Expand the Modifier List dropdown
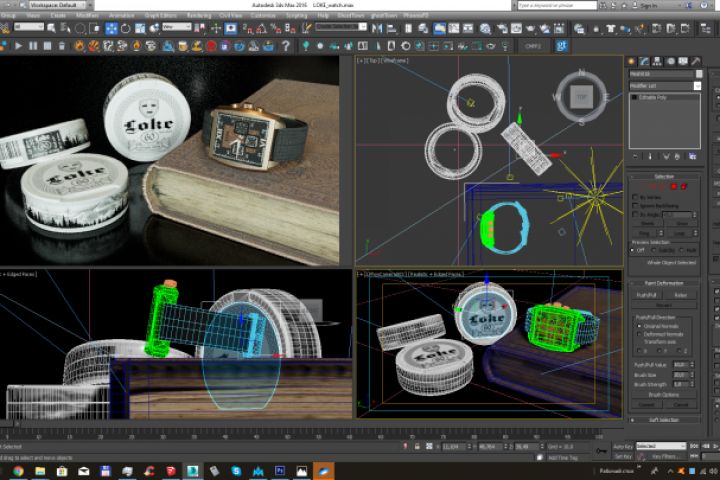 point(697,86)
